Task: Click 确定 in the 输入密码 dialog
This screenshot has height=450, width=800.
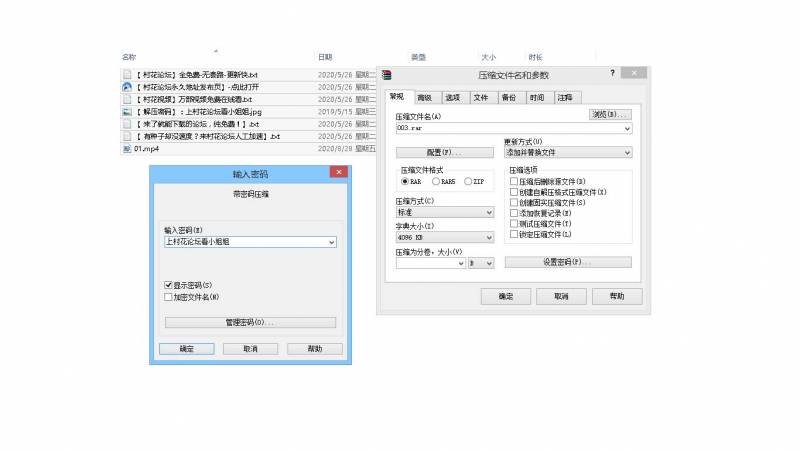Action: (x=187, y=349)
